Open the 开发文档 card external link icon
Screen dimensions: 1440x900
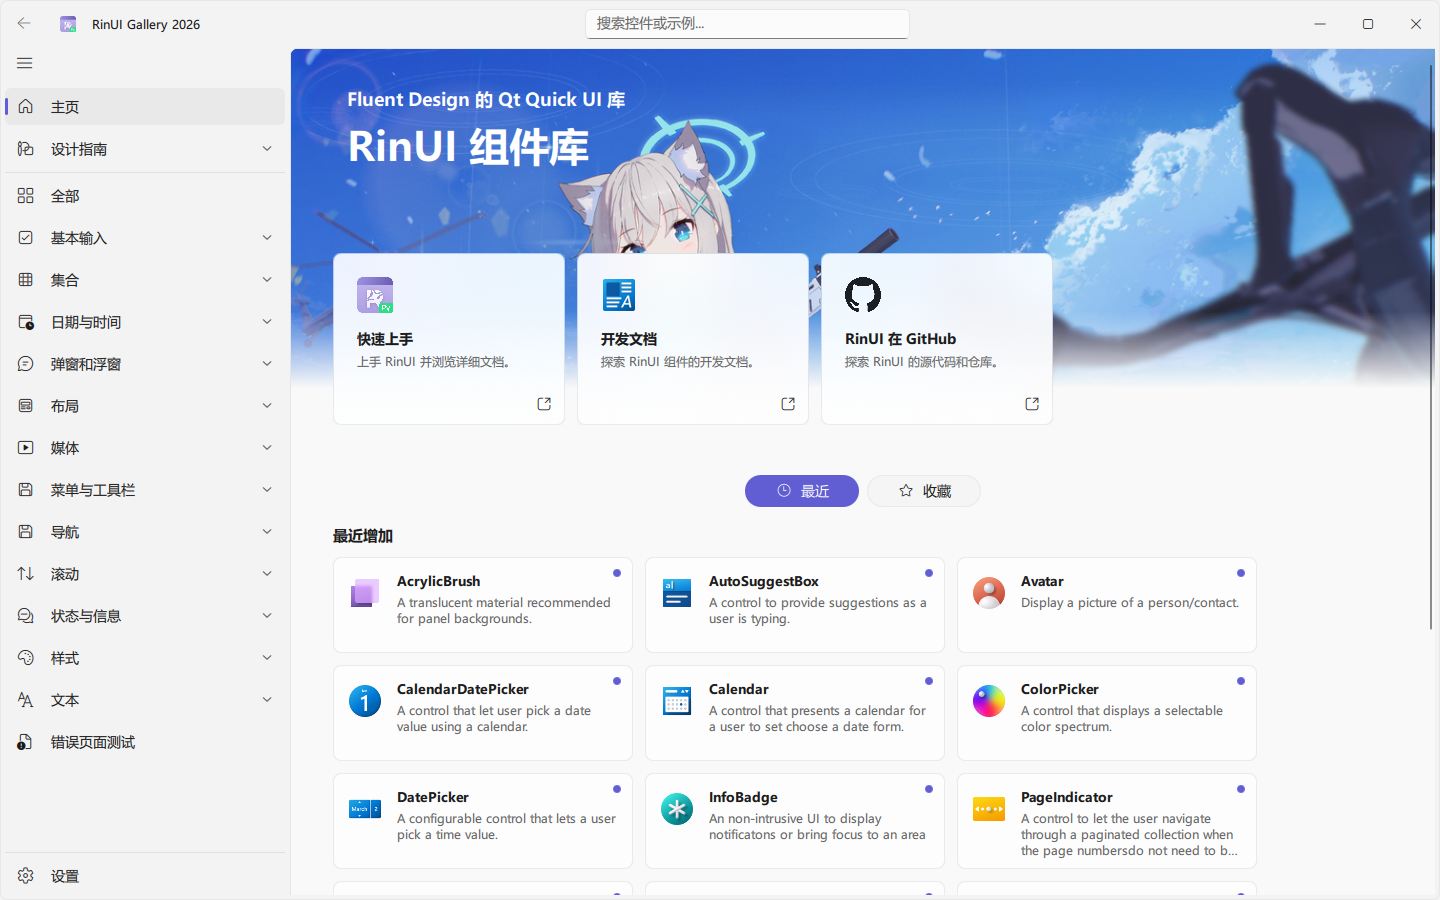788,404
